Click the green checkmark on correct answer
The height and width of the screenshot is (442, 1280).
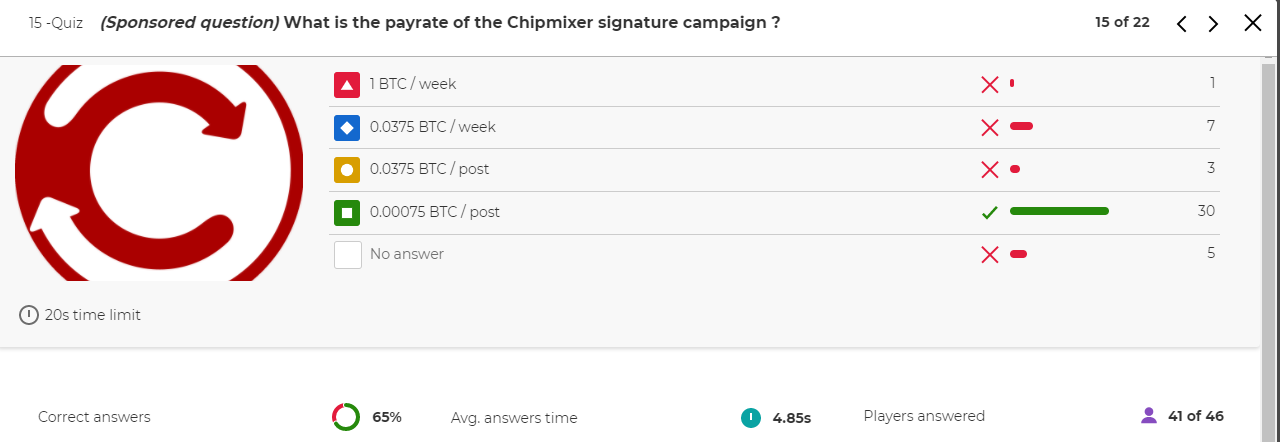990,212
